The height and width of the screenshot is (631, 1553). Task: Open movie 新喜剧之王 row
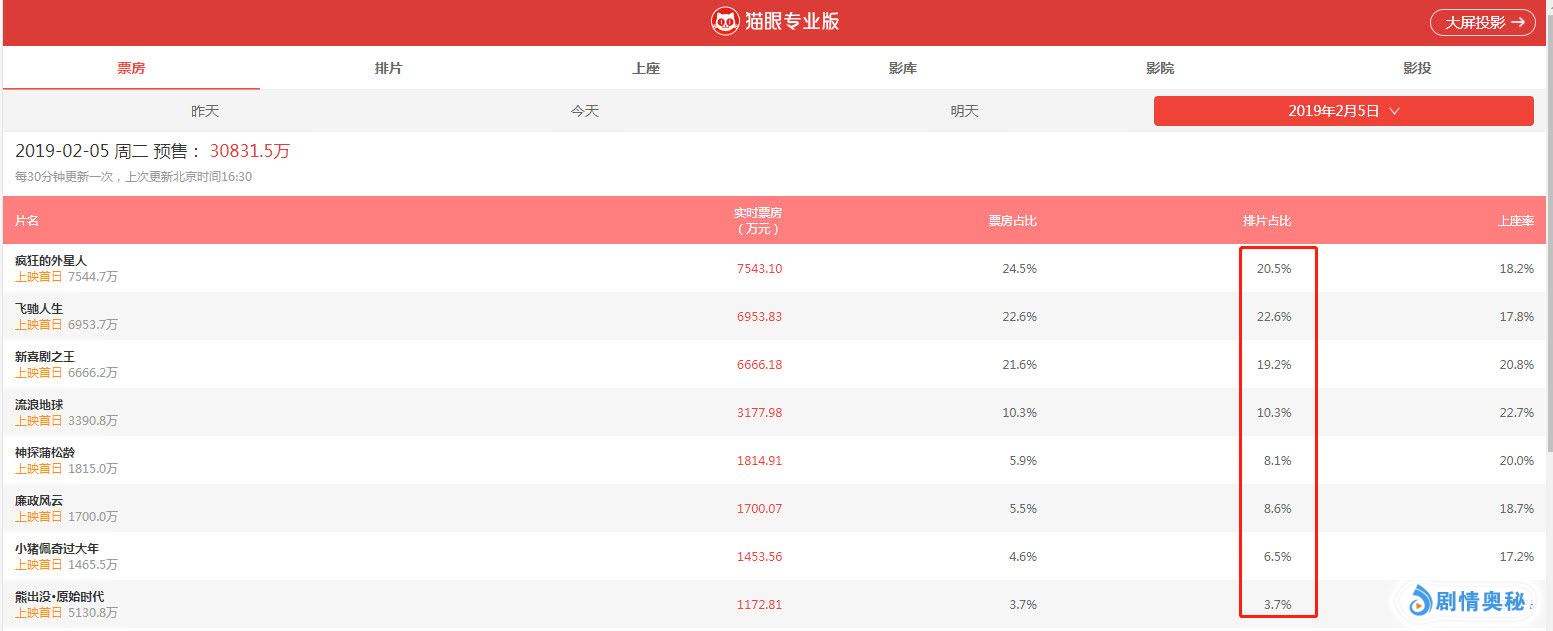(45, 356)
